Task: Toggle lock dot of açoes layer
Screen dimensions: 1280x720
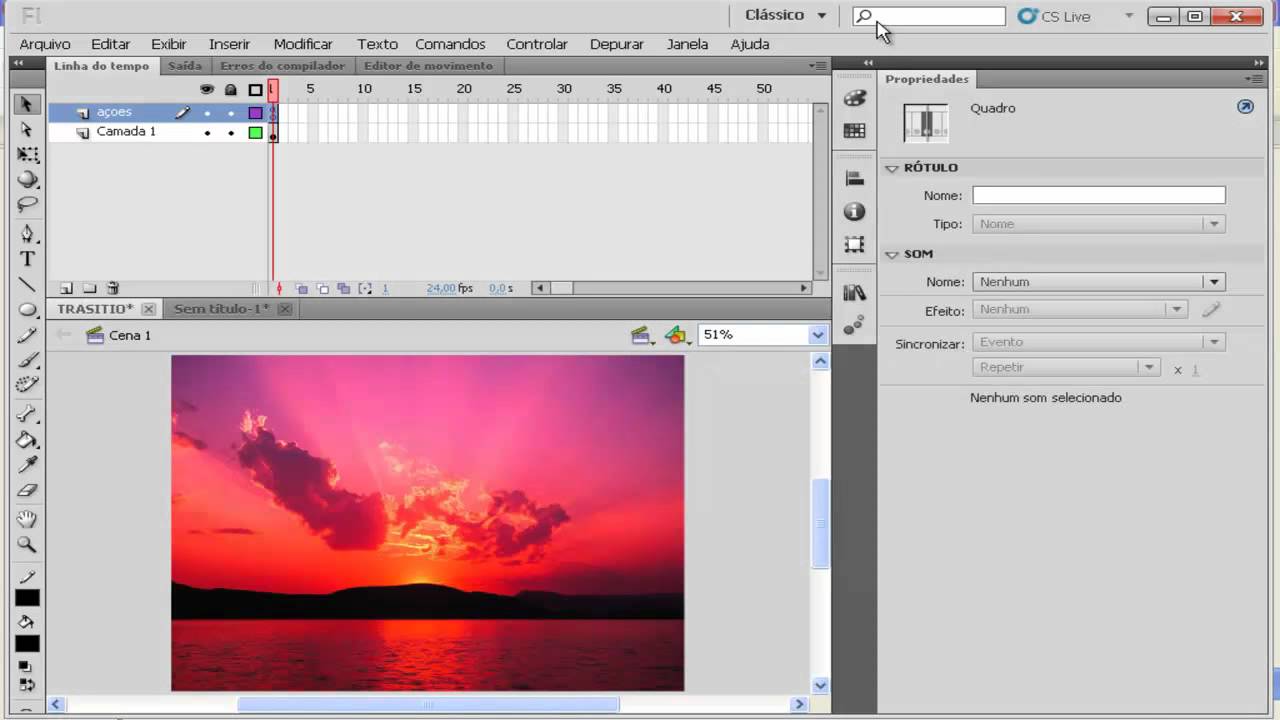Action: point(231,113)
